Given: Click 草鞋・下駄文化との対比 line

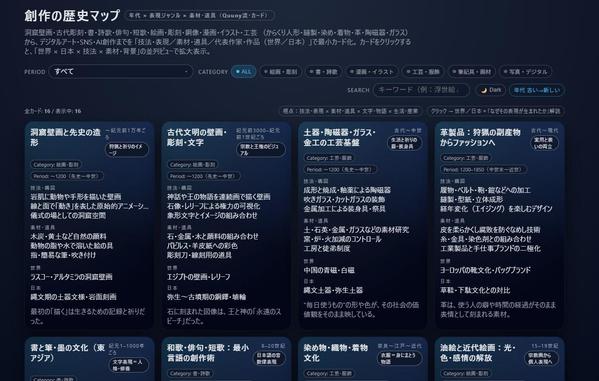Looking at the screenshot, I should (x=475, y=290).
